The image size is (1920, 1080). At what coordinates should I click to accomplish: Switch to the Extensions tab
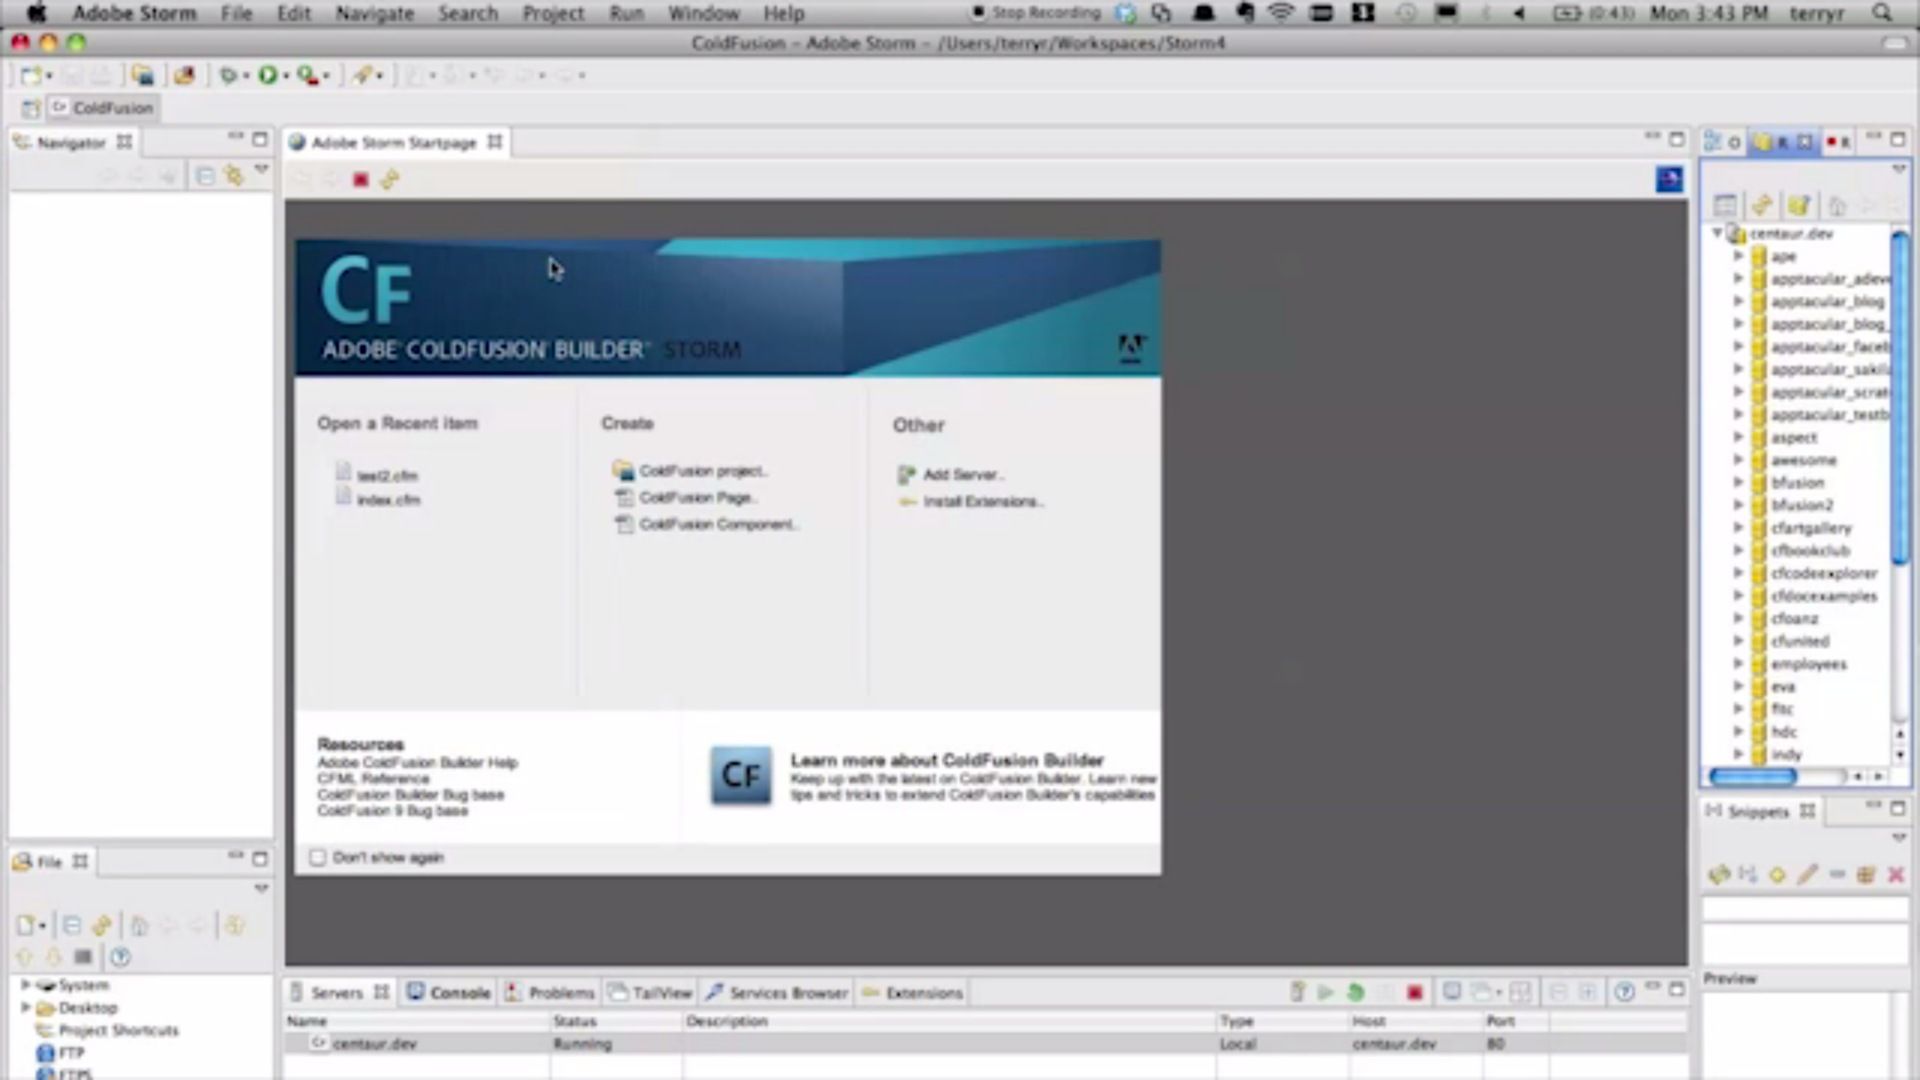[912, 993]
